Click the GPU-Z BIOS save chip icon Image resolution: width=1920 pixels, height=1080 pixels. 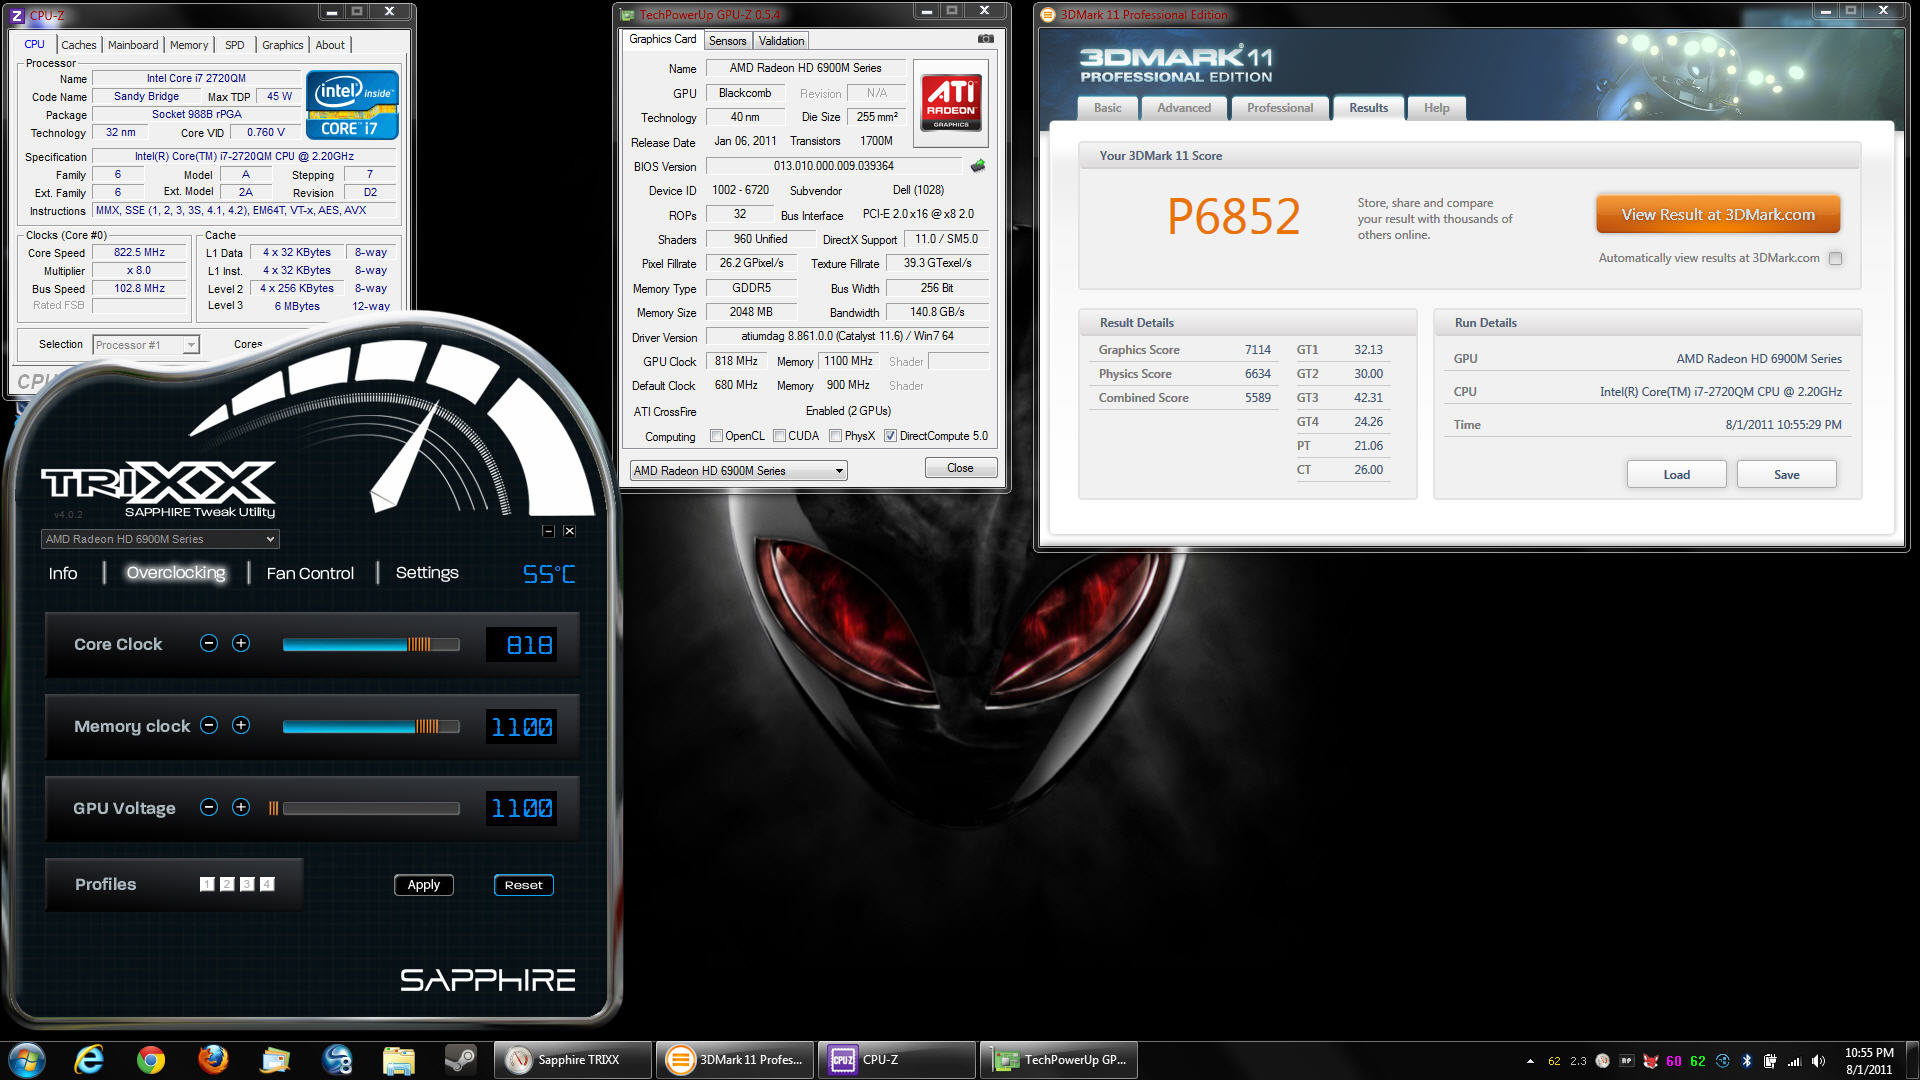pyautogui.click(x=978, y=166)
